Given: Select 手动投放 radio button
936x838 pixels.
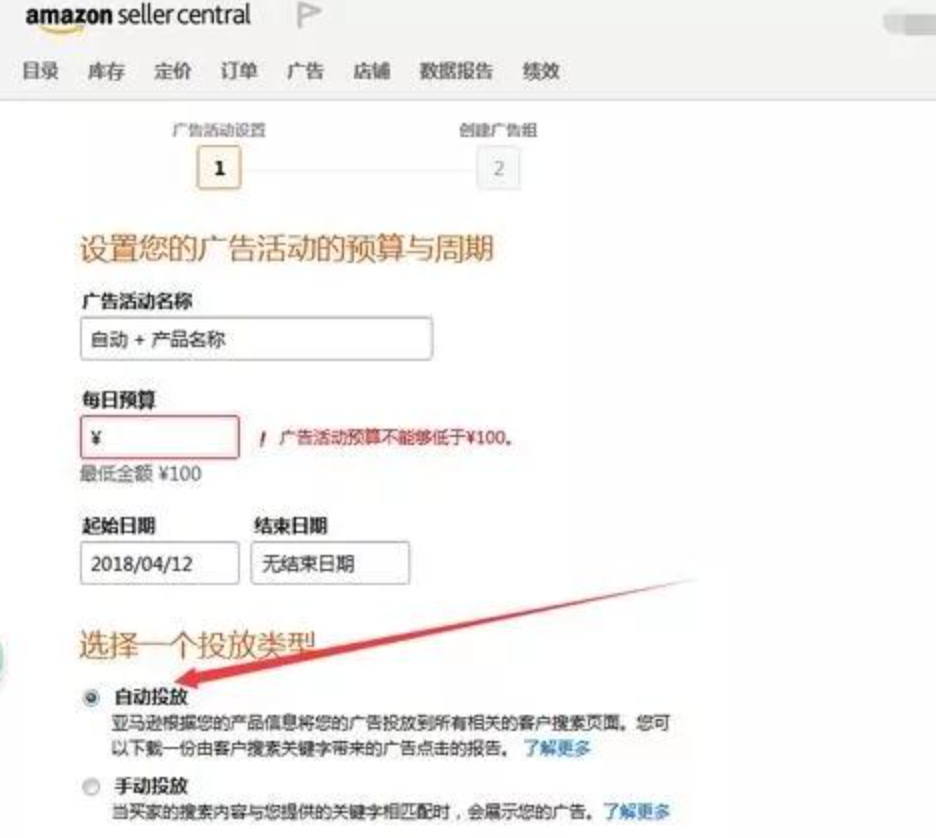Looking at the screenshot, I should click(91, 787).
